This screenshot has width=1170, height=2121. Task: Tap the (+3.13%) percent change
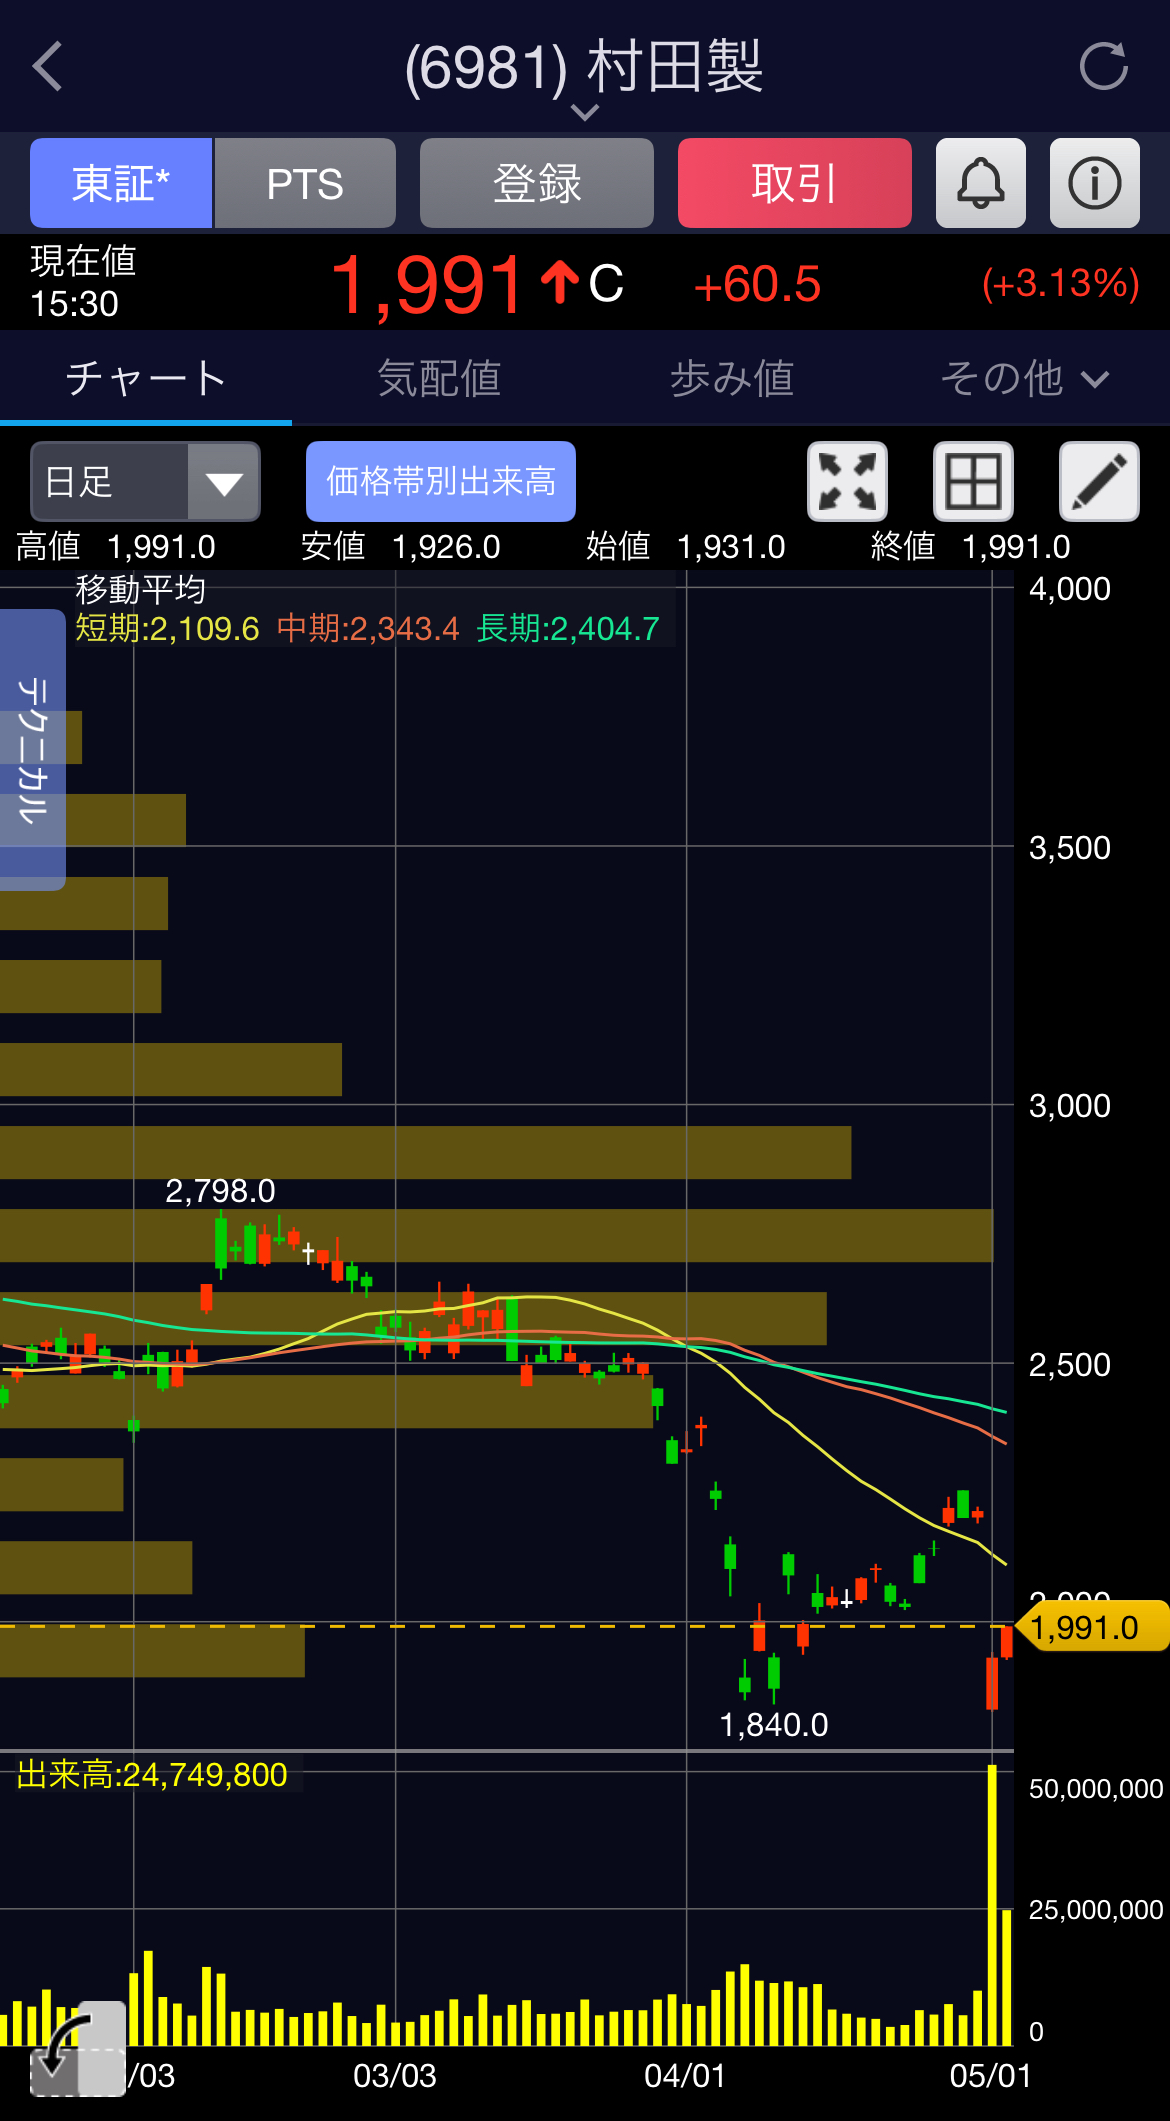coord(1060,283)
